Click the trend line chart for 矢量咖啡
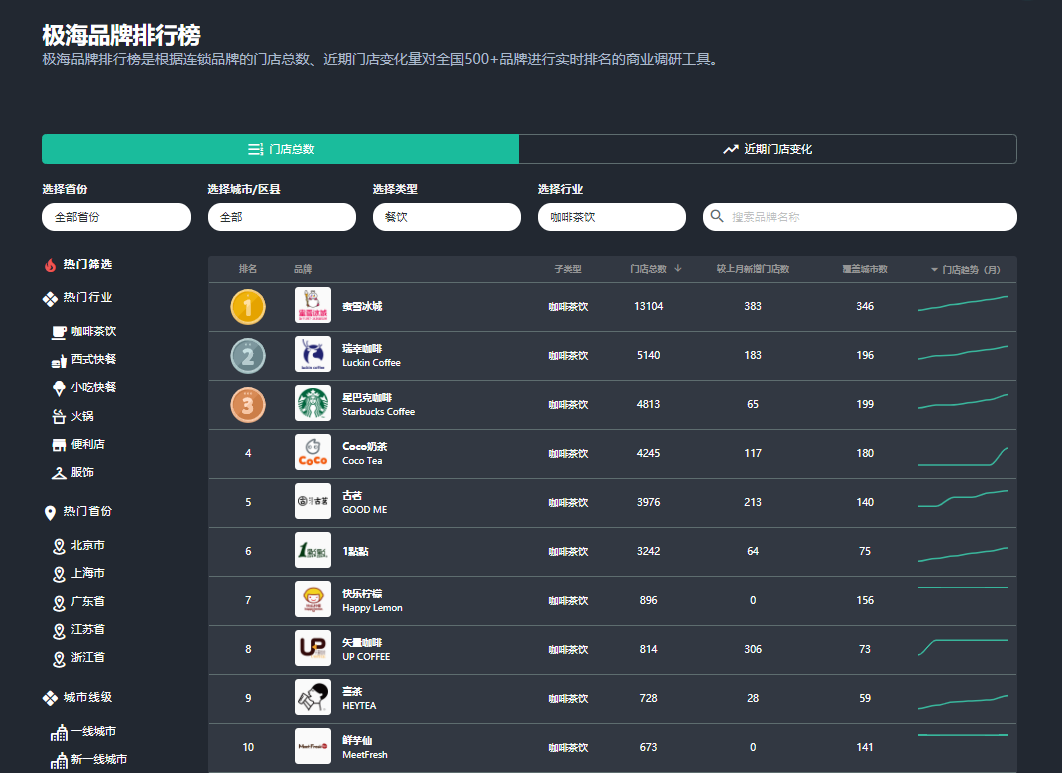Screen dimensions: 1062x773 coord(962,648)
